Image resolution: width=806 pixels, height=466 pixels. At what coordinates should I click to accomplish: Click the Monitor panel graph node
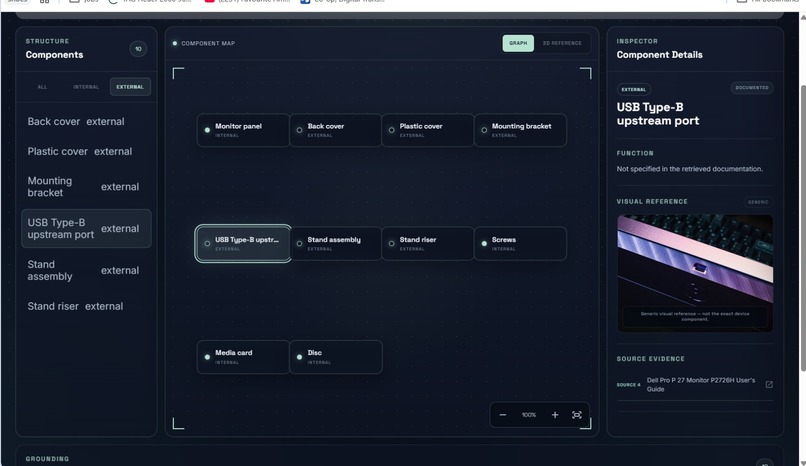(x=243, y=130)
